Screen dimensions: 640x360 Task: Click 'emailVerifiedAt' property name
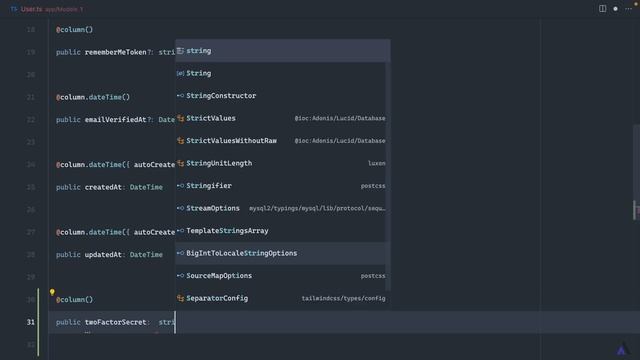pos(116,120)
